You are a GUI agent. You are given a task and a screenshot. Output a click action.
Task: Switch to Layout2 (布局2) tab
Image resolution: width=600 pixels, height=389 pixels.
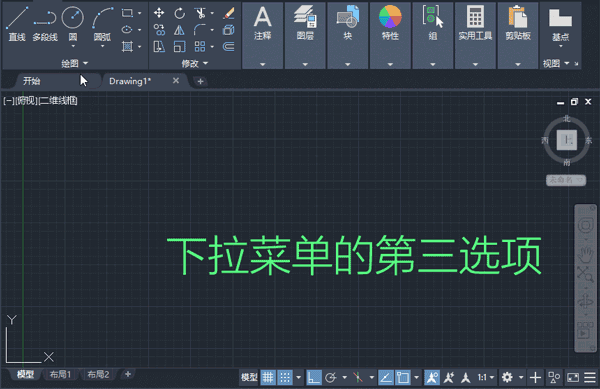point(98,374)
